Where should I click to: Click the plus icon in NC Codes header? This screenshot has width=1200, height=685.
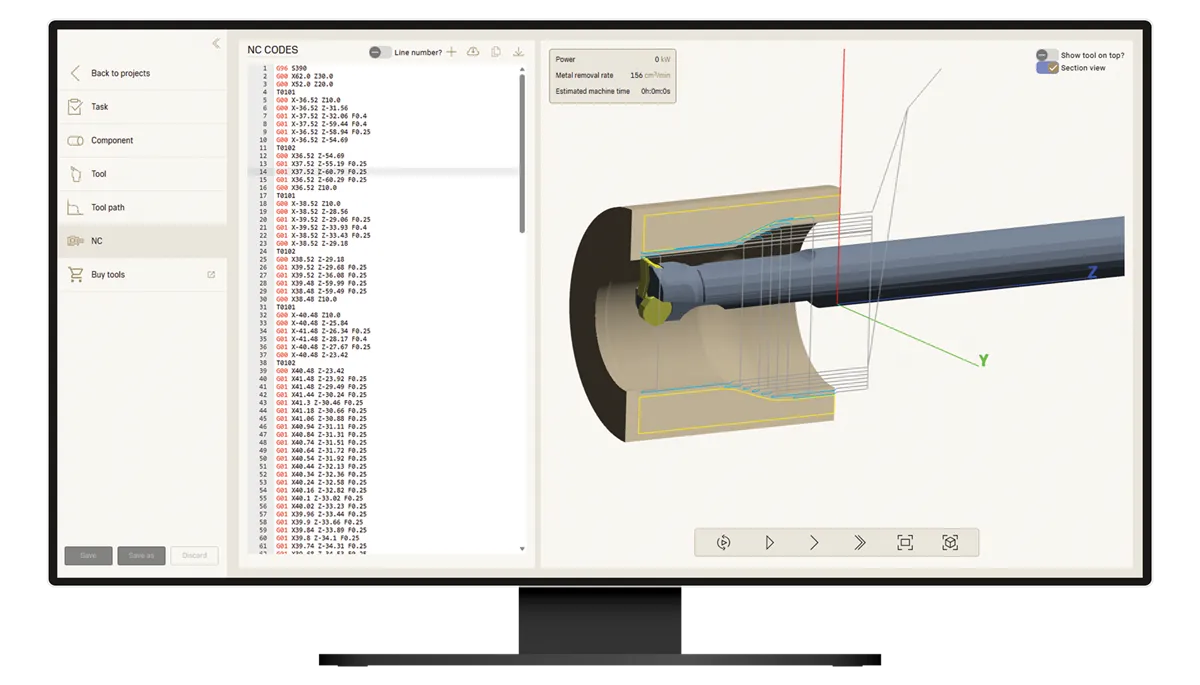tap(451, 52)
